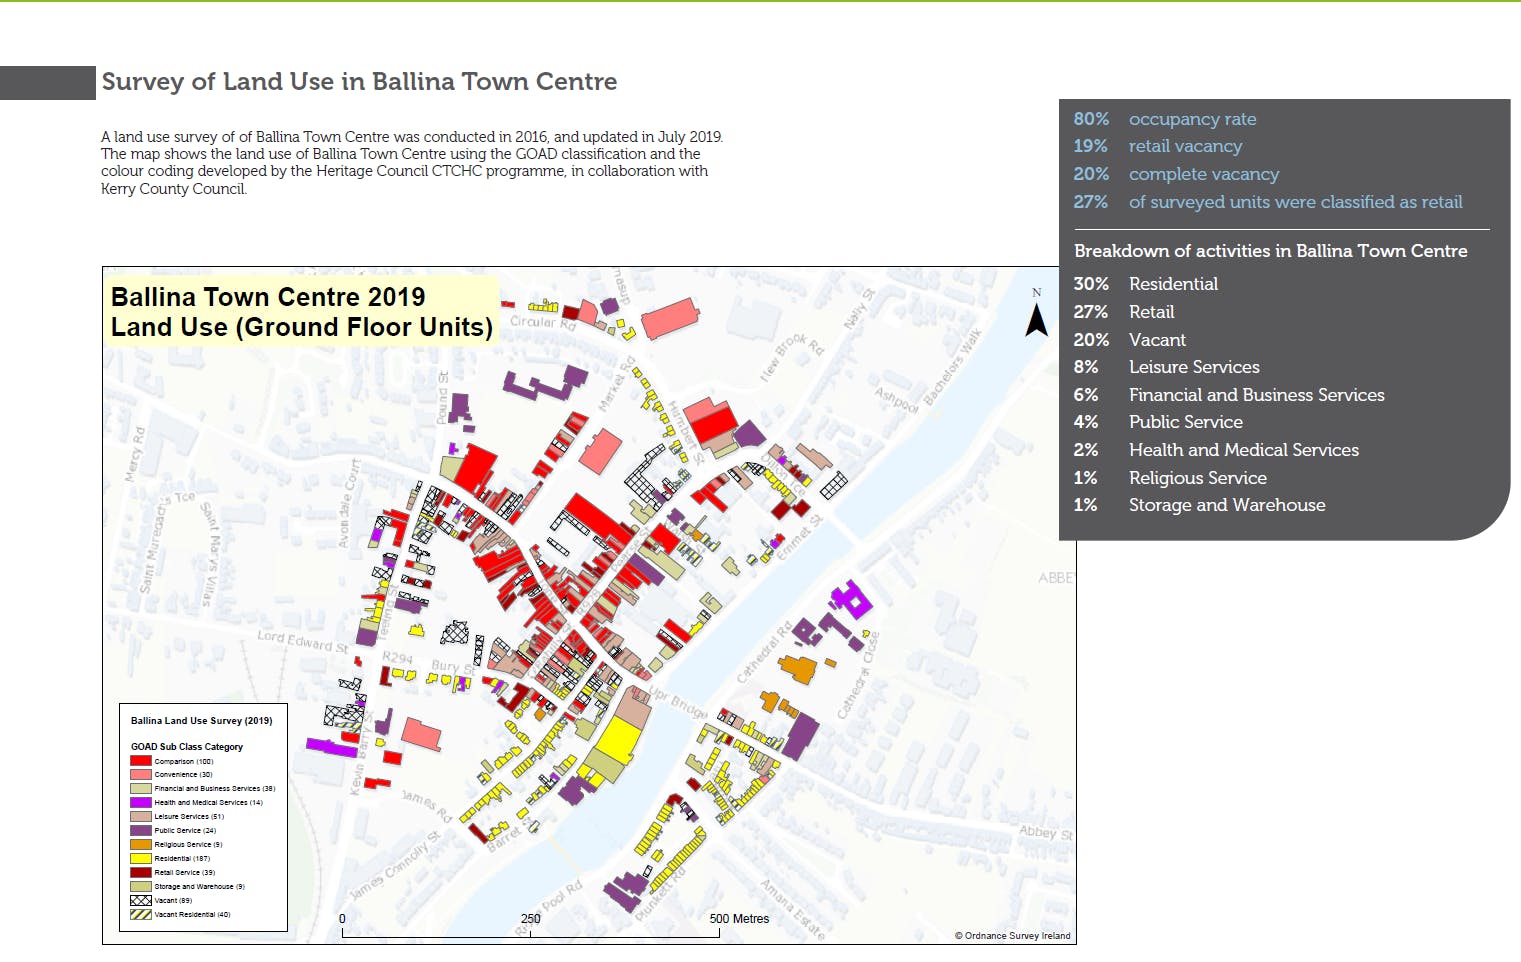
Task: Select the orange Religious Service legend swatch
Action: coord(141,845)
